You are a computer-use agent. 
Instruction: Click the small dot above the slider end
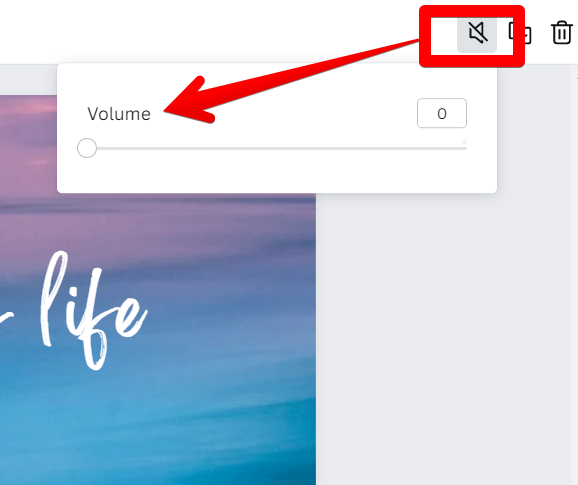(x=464, y=142)
